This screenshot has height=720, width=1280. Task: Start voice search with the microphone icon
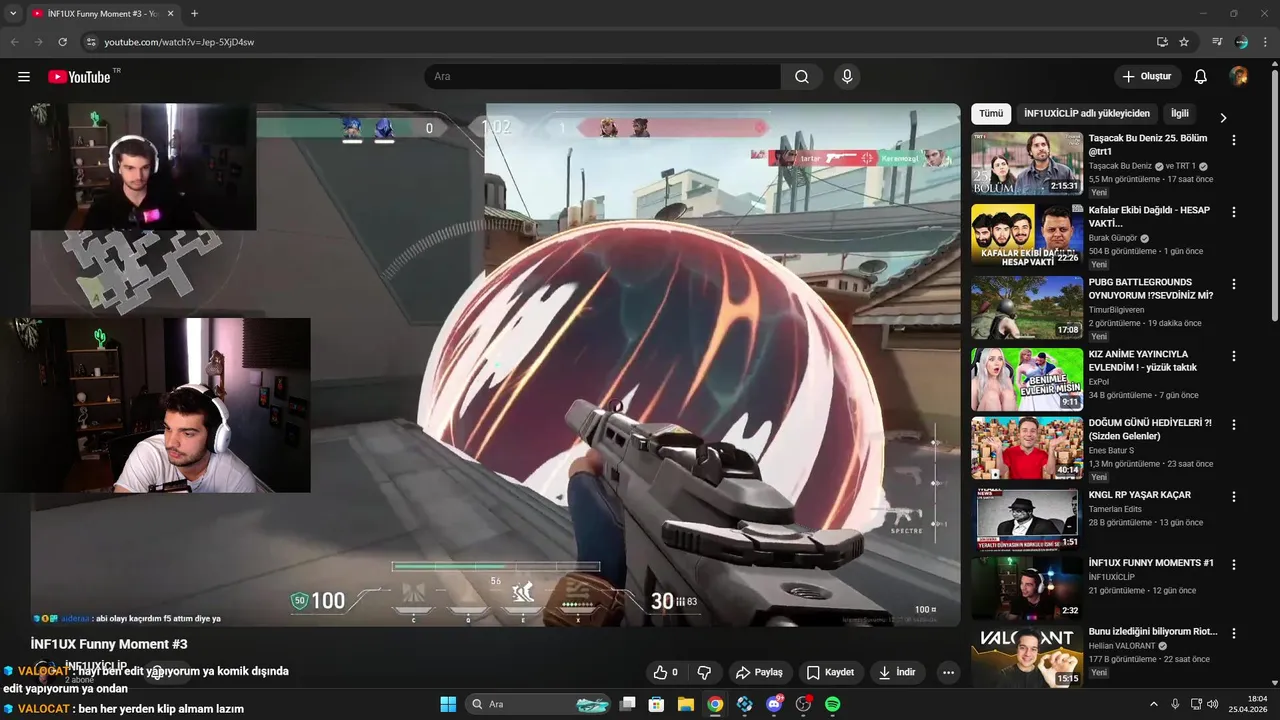tap(847, 77)
